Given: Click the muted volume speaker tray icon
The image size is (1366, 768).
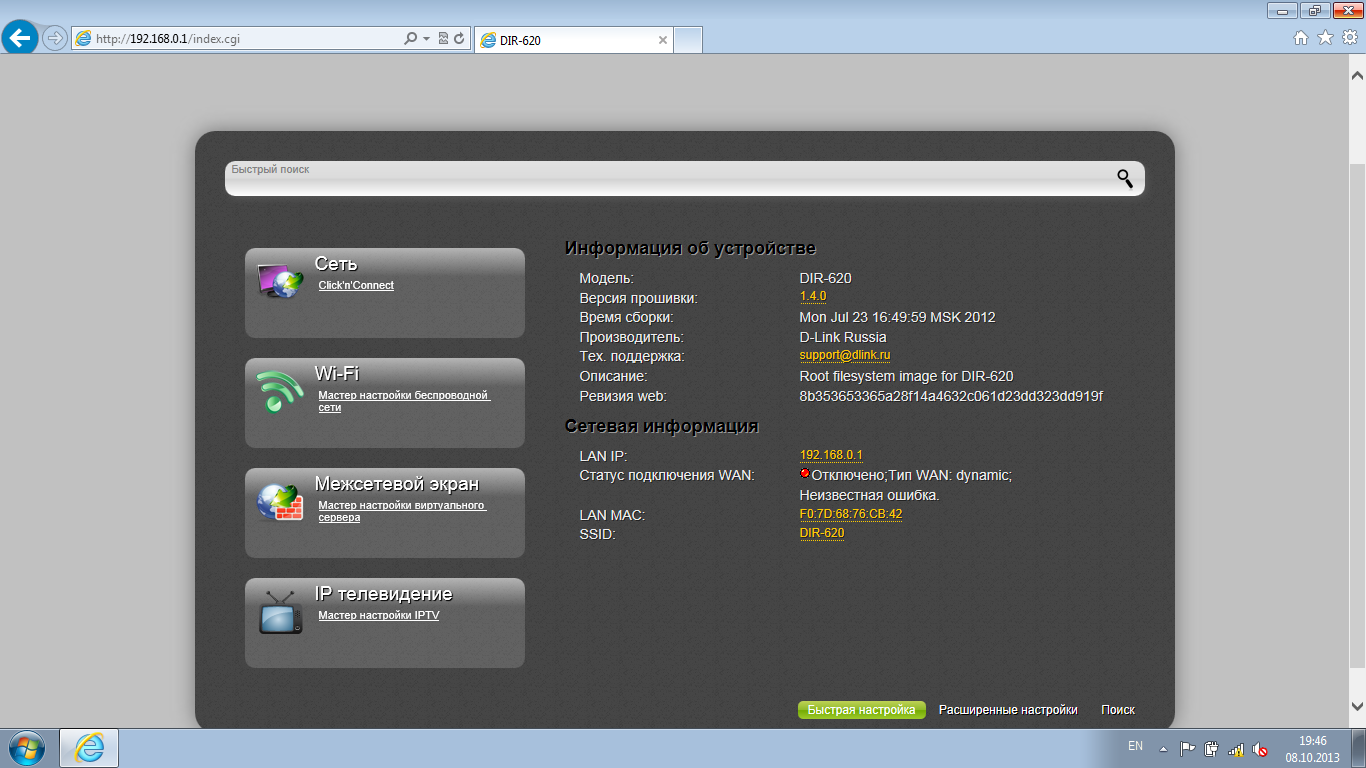Looking at the screenshot, I should 1260,749.
